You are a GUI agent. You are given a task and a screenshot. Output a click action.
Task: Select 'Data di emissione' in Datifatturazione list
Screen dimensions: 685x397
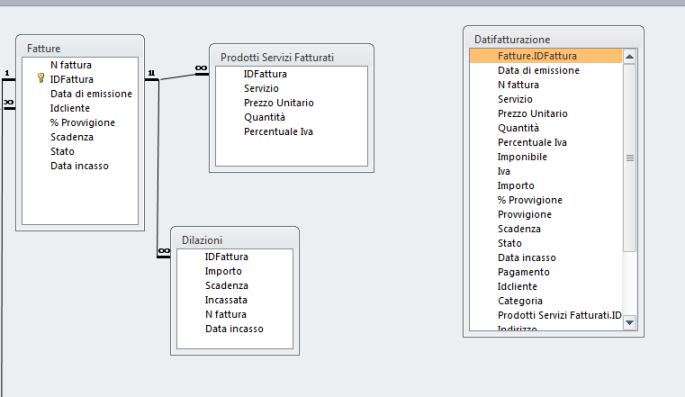(x=538, y=71)
